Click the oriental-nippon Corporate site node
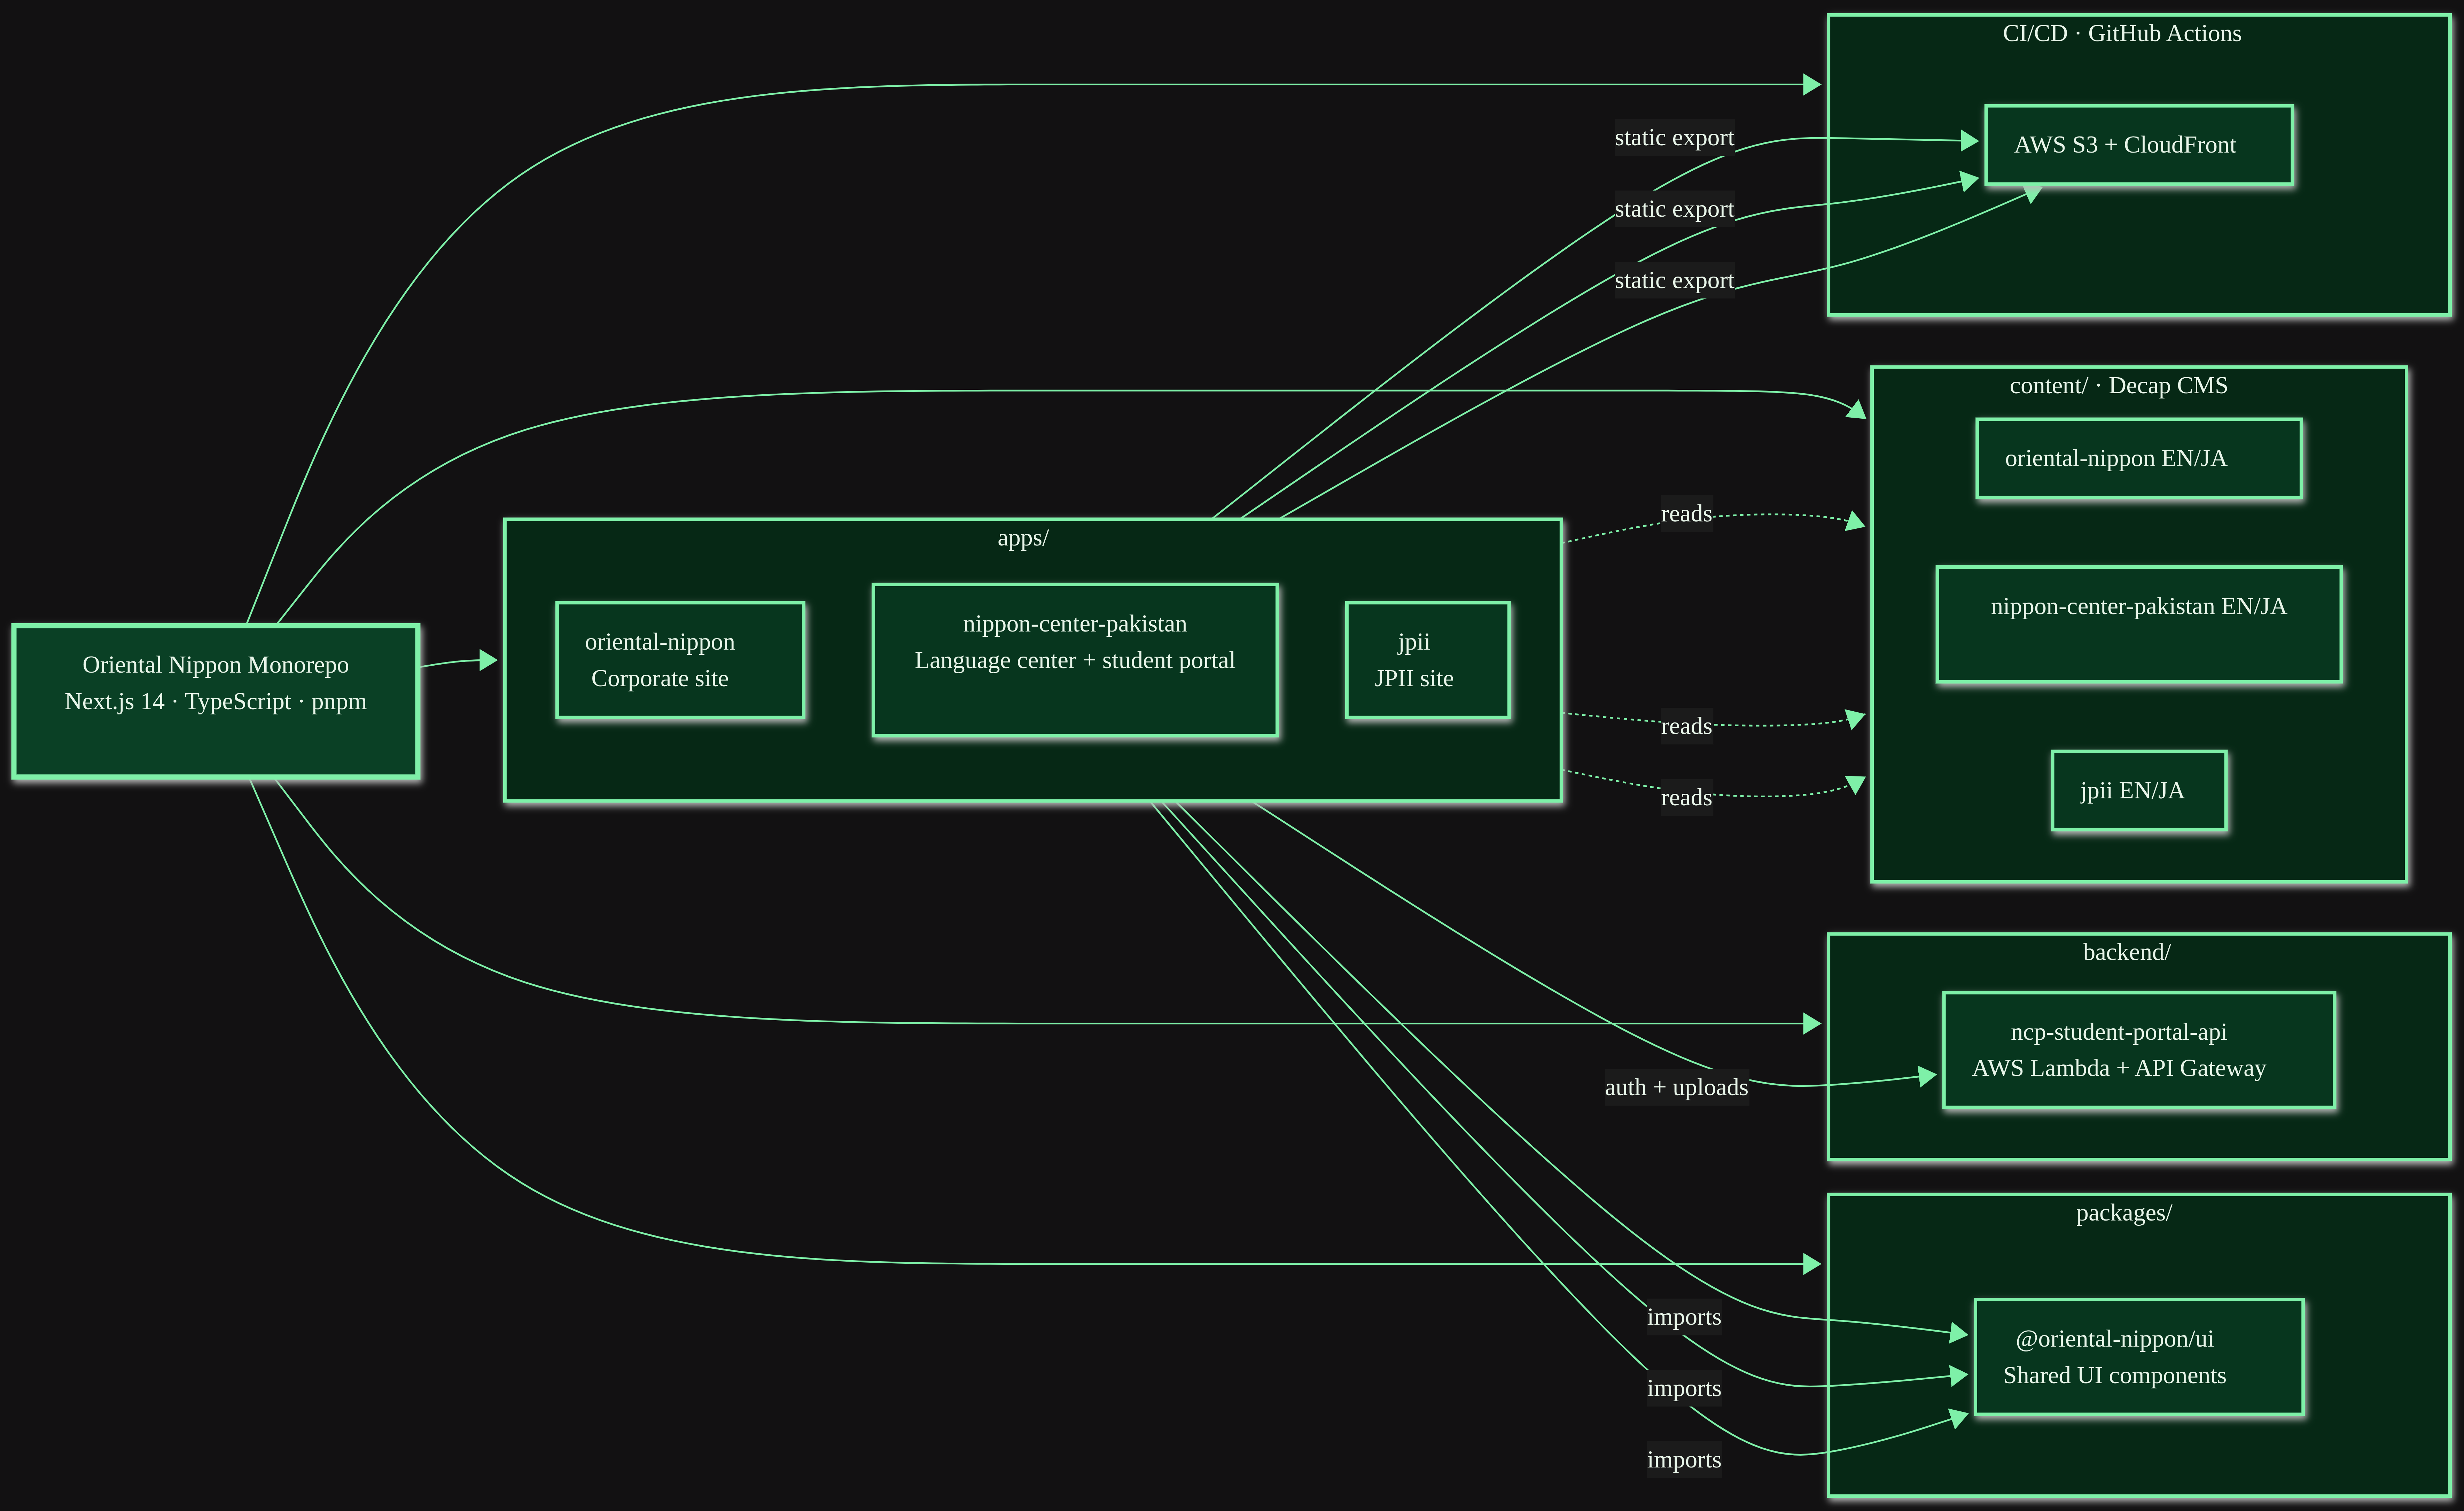 tap(680, 660)
